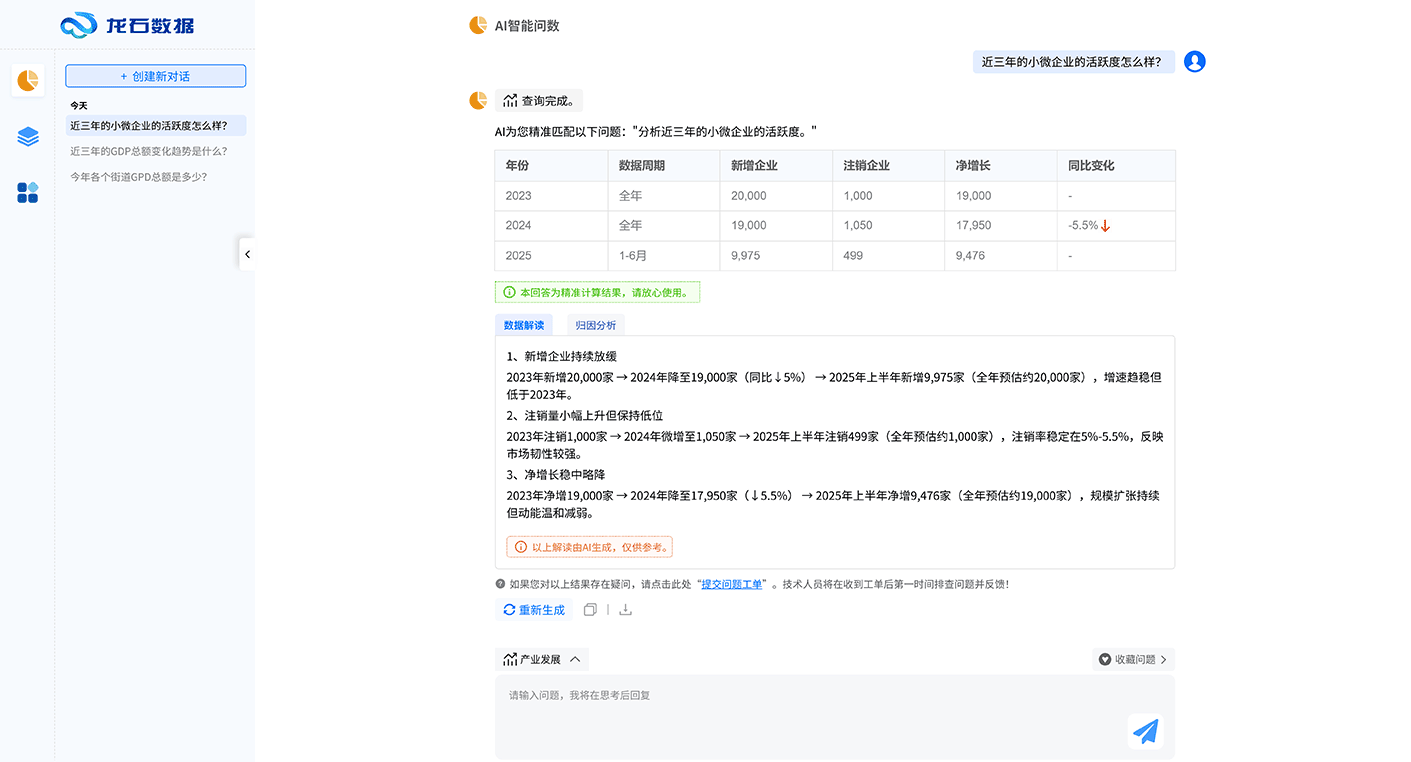Image resolution: width=1411 pixels, height=762 pixels.
Task: Open conversation 近三年的GDP总额变化趋势是什么?
Action: 149,152
